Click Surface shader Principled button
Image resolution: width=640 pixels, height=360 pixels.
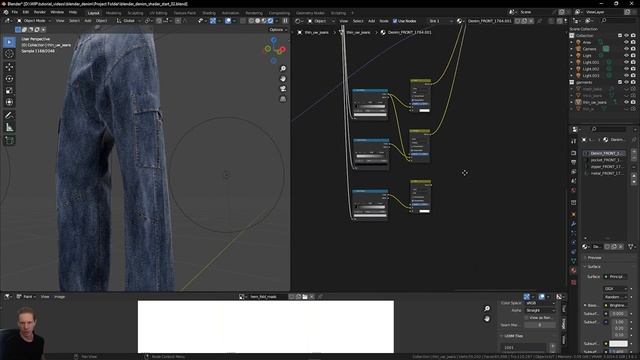(x=616, y=277)
